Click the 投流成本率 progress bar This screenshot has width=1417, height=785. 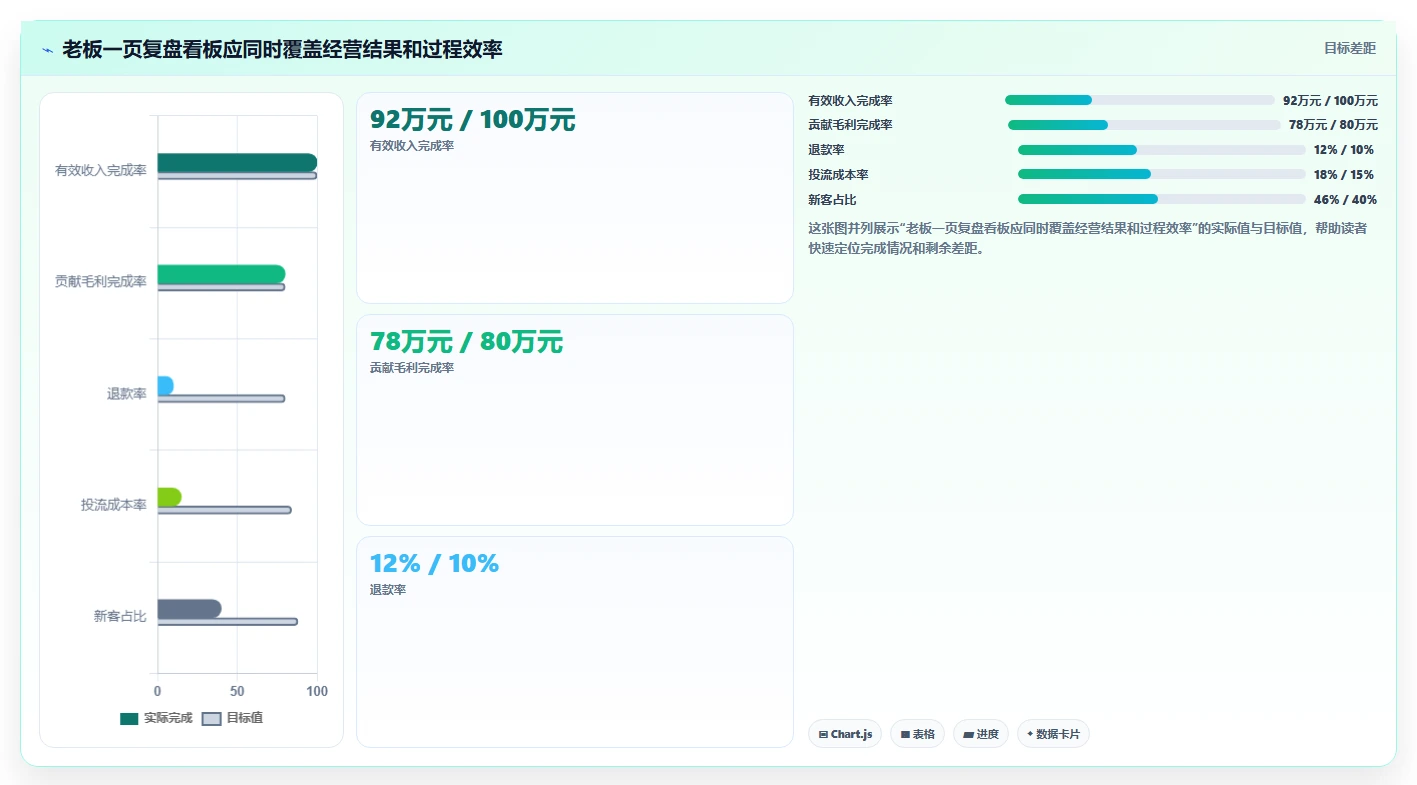tap(1162, 174)
